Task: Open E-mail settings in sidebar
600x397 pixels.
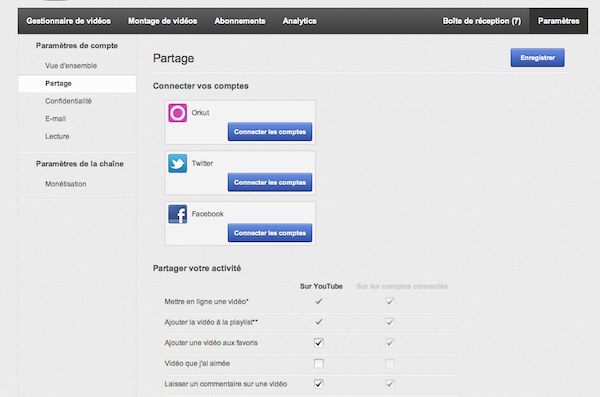Action: [x=55, y=119]
